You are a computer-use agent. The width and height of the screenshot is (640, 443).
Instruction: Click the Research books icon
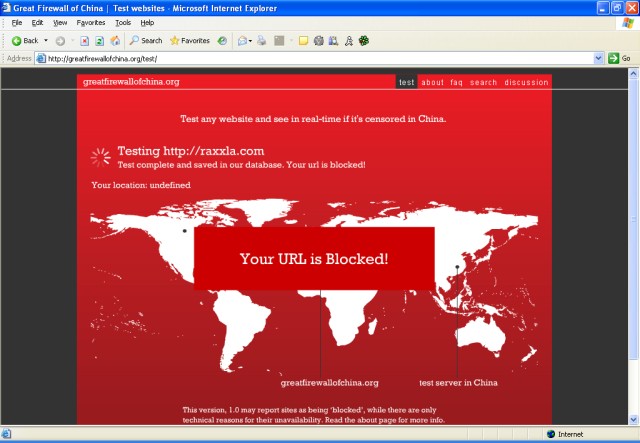click(333, 40)
